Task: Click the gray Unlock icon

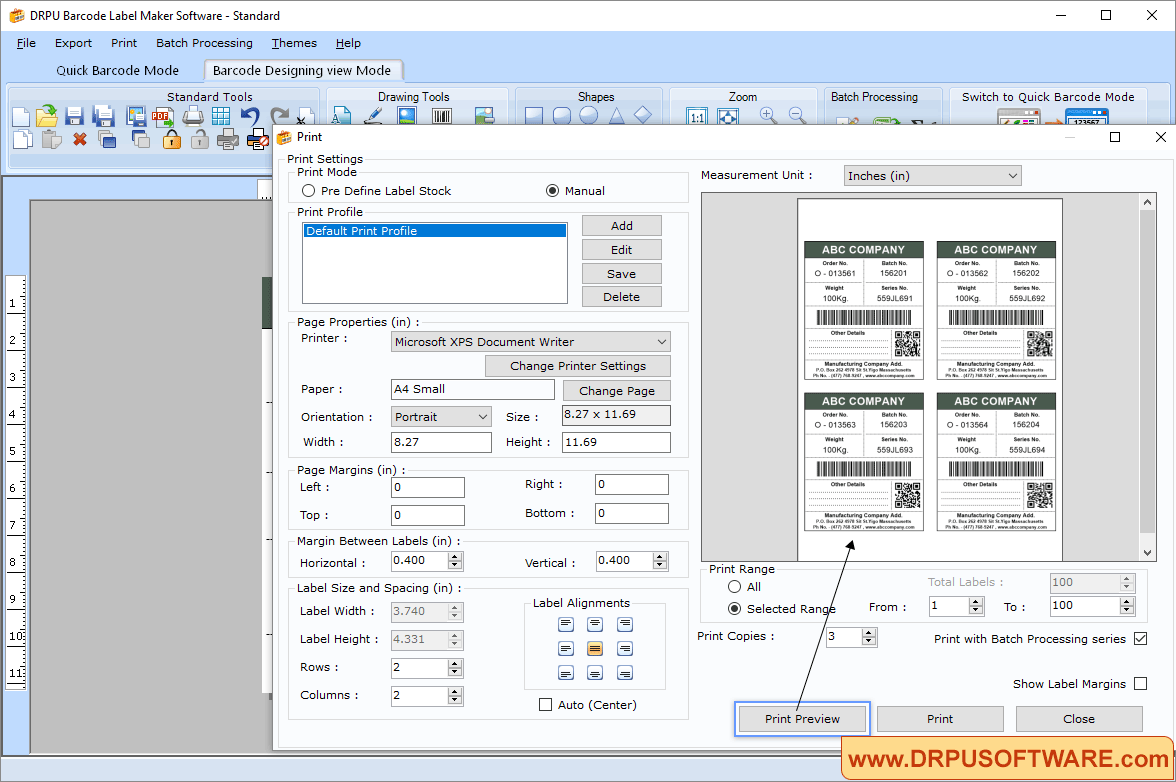Action: pyautogui.click(x=200, y=139)
